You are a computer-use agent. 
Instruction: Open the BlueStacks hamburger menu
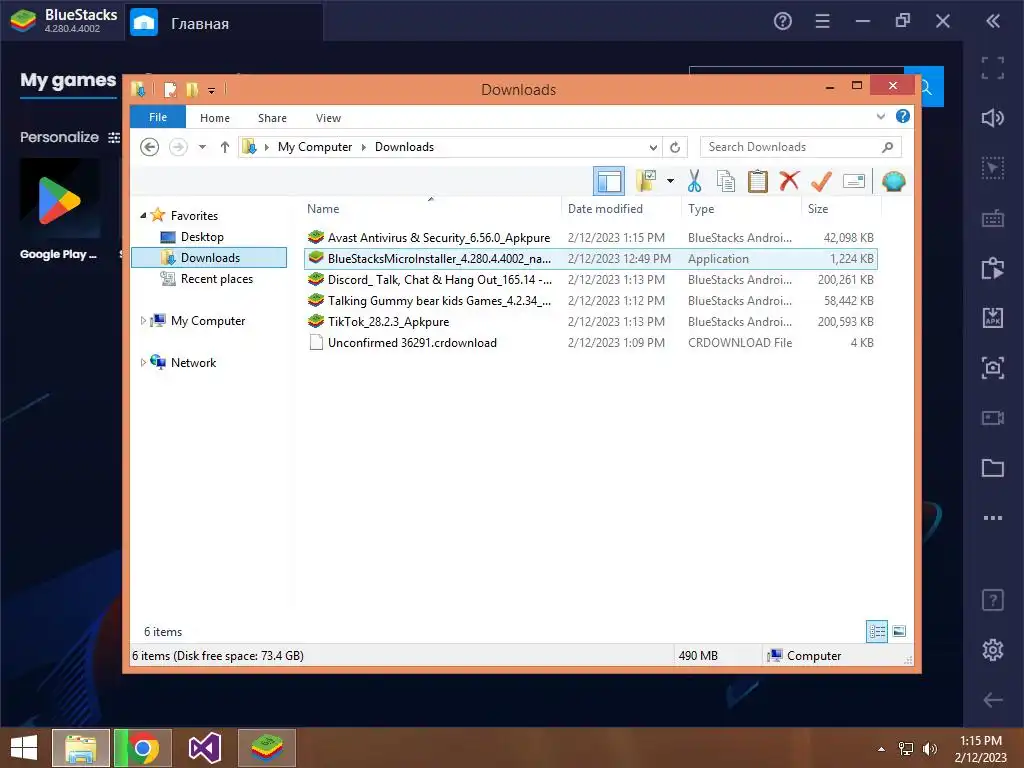[822, 21]
